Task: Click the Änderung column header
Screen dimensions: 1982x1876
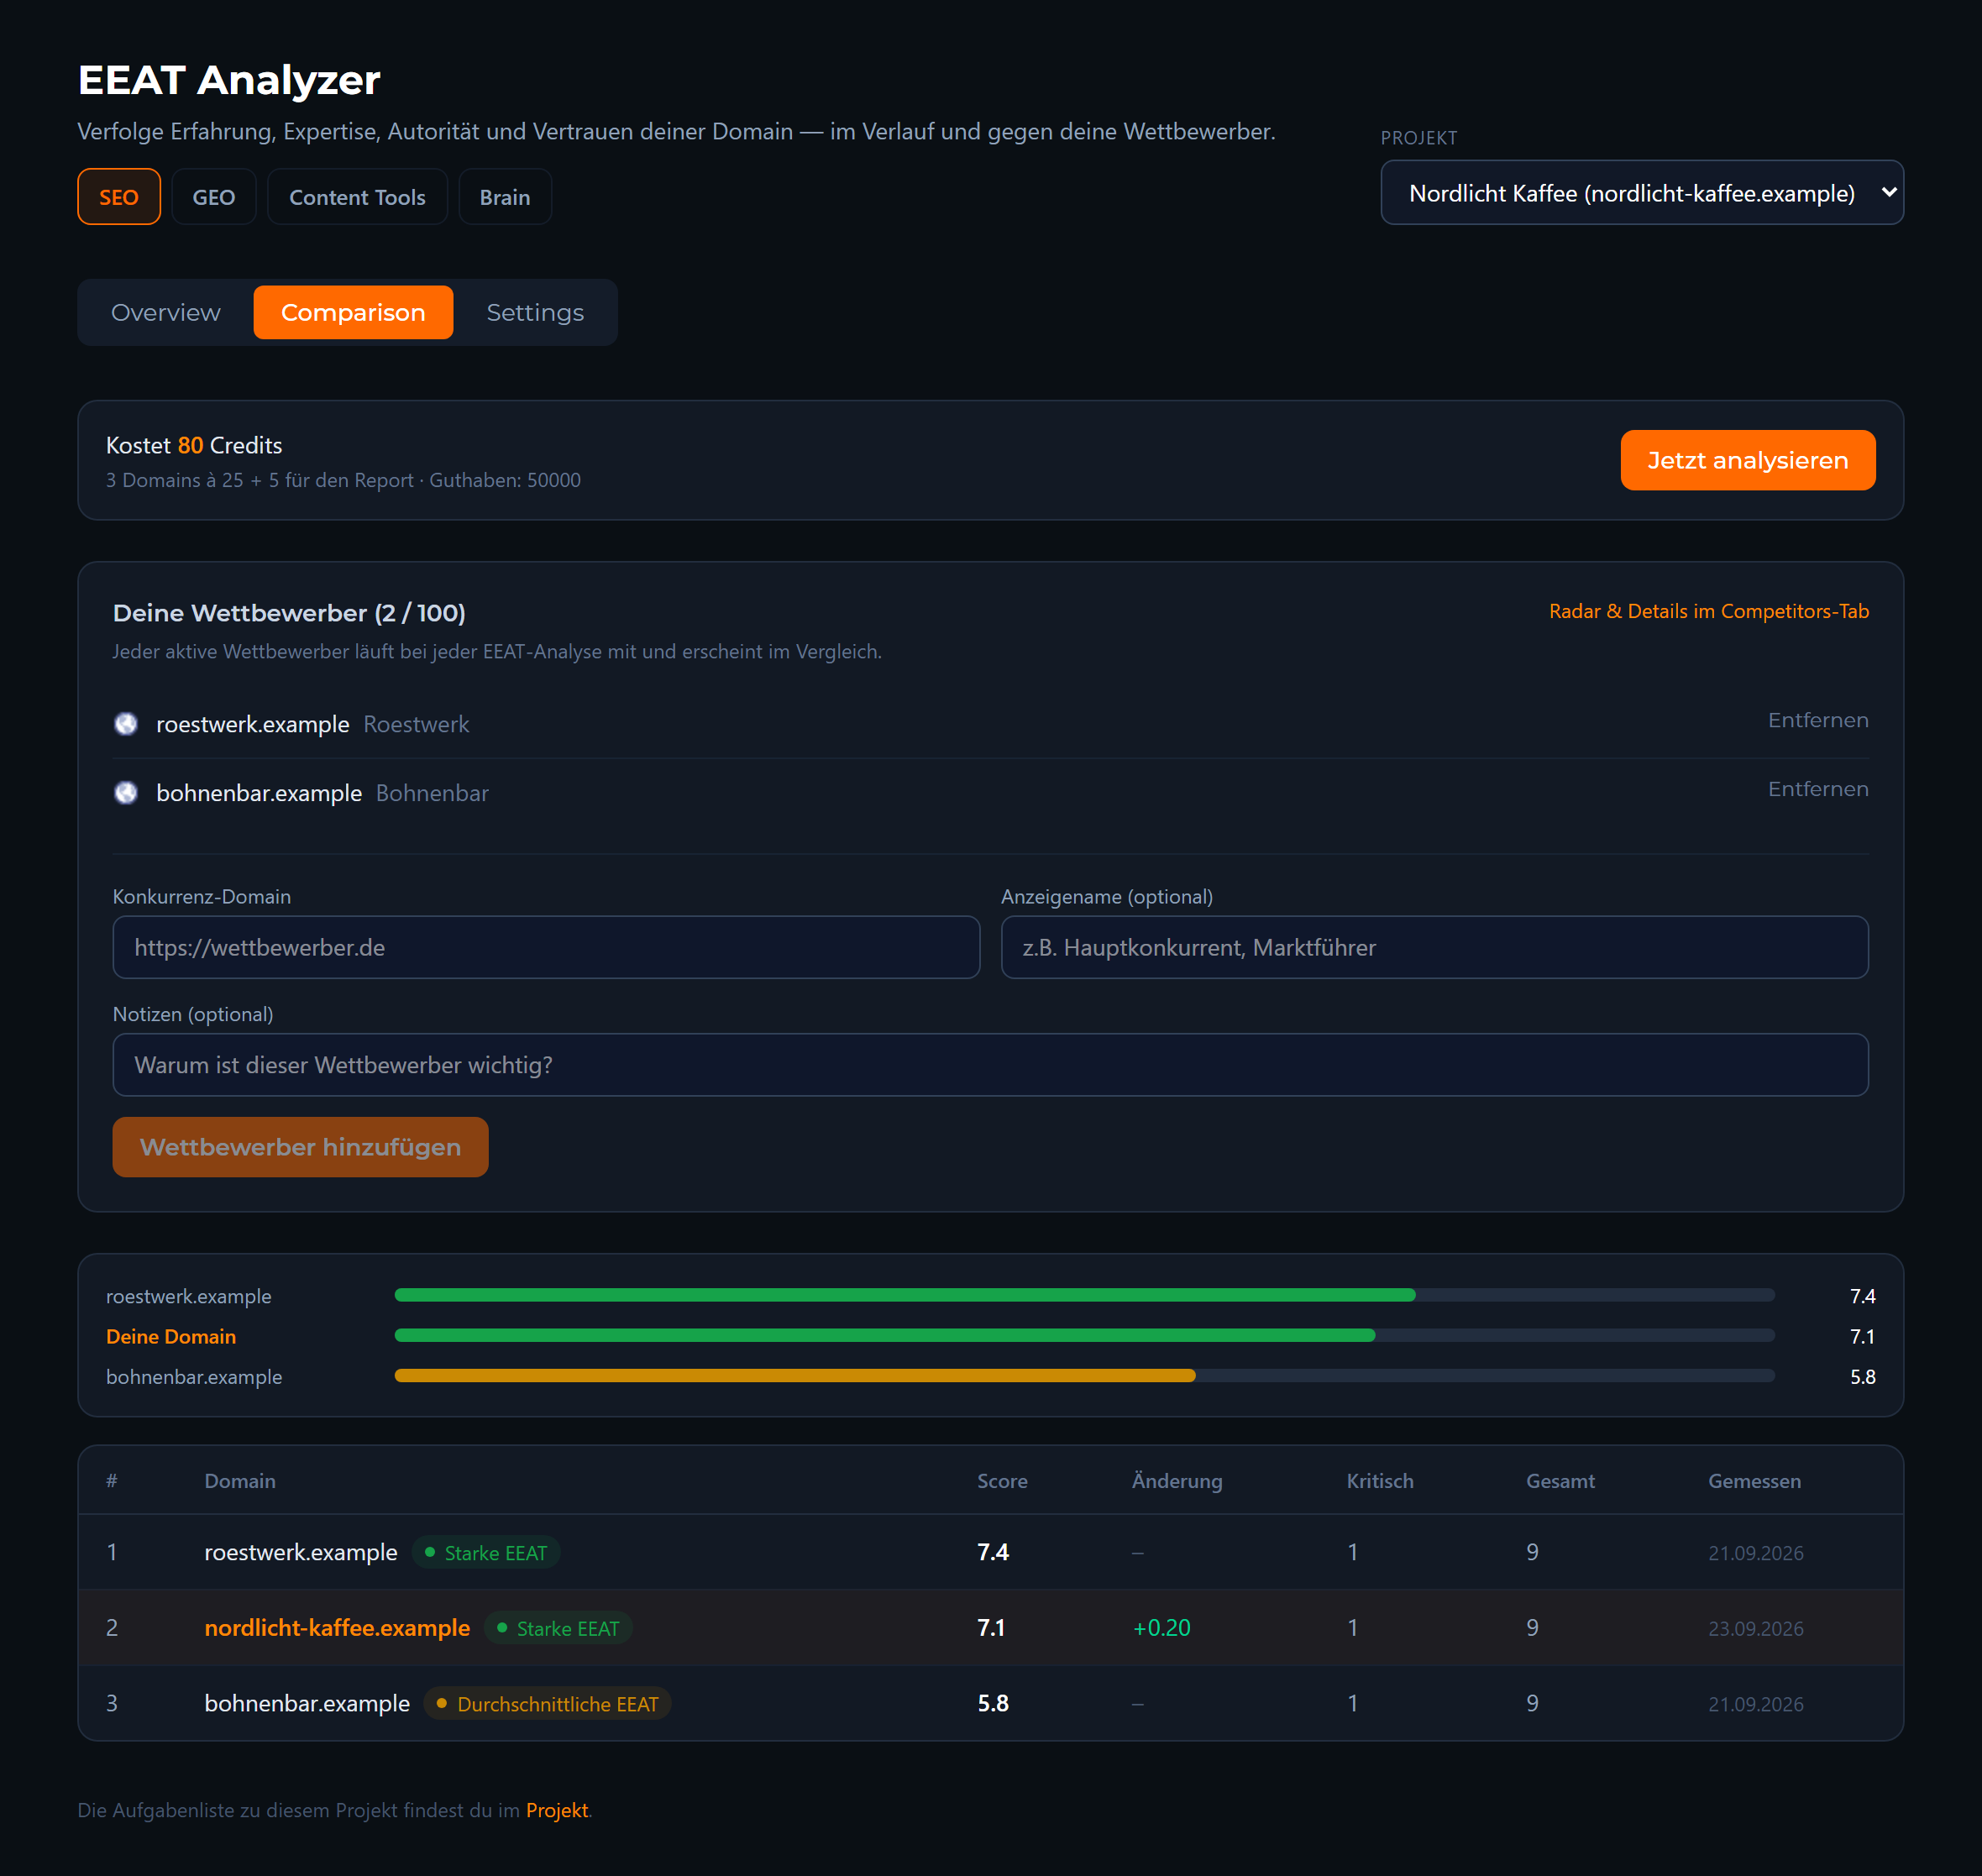Action: point(1176,1481)
